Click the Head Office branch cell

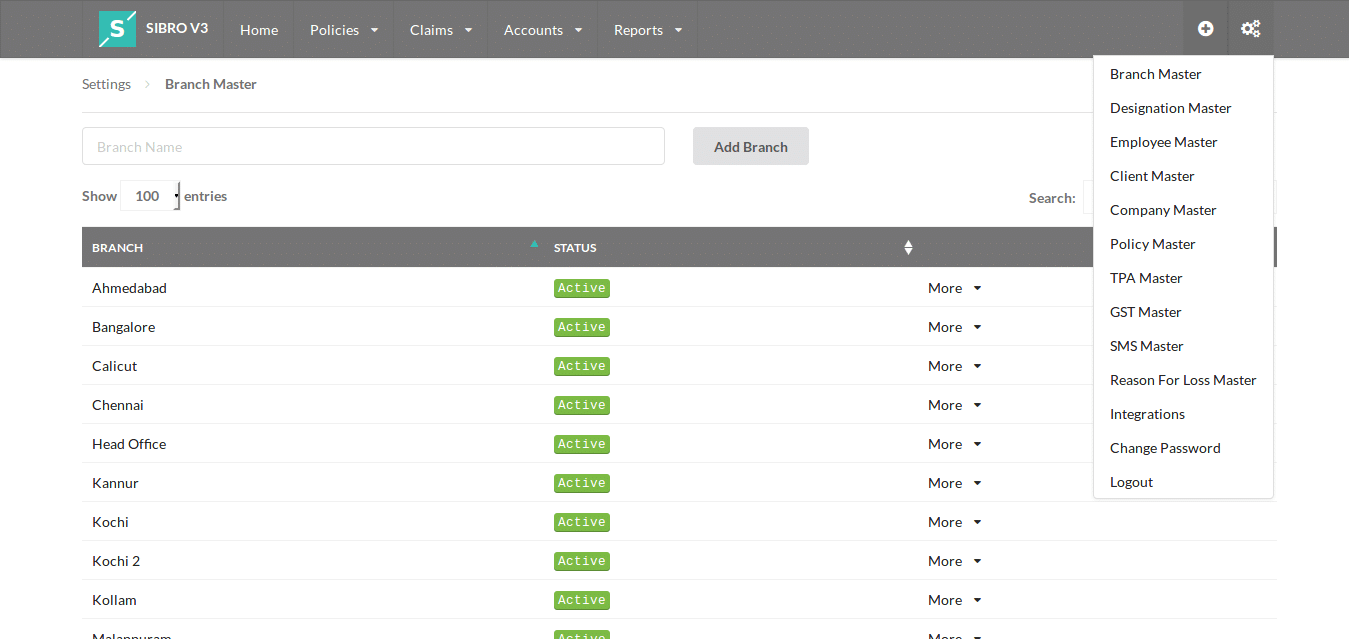313,444
